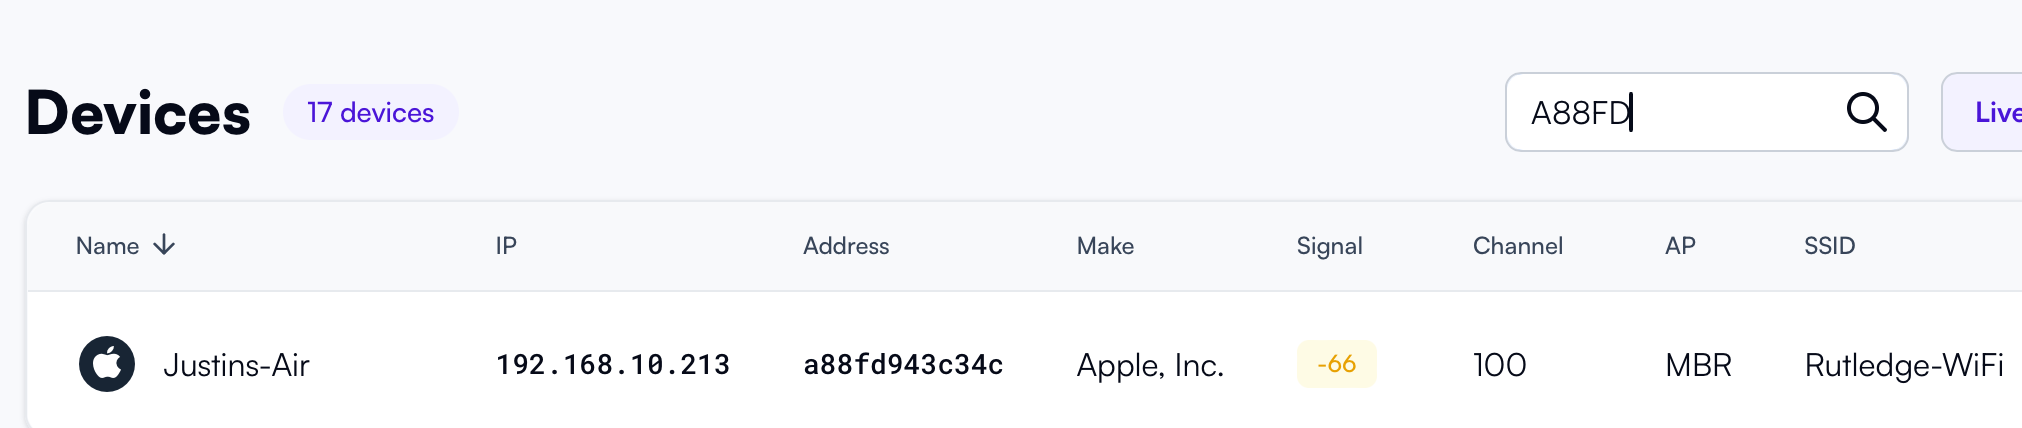Sort by the AP column header
This screenshot has height=428, width=2022.
1680,246
